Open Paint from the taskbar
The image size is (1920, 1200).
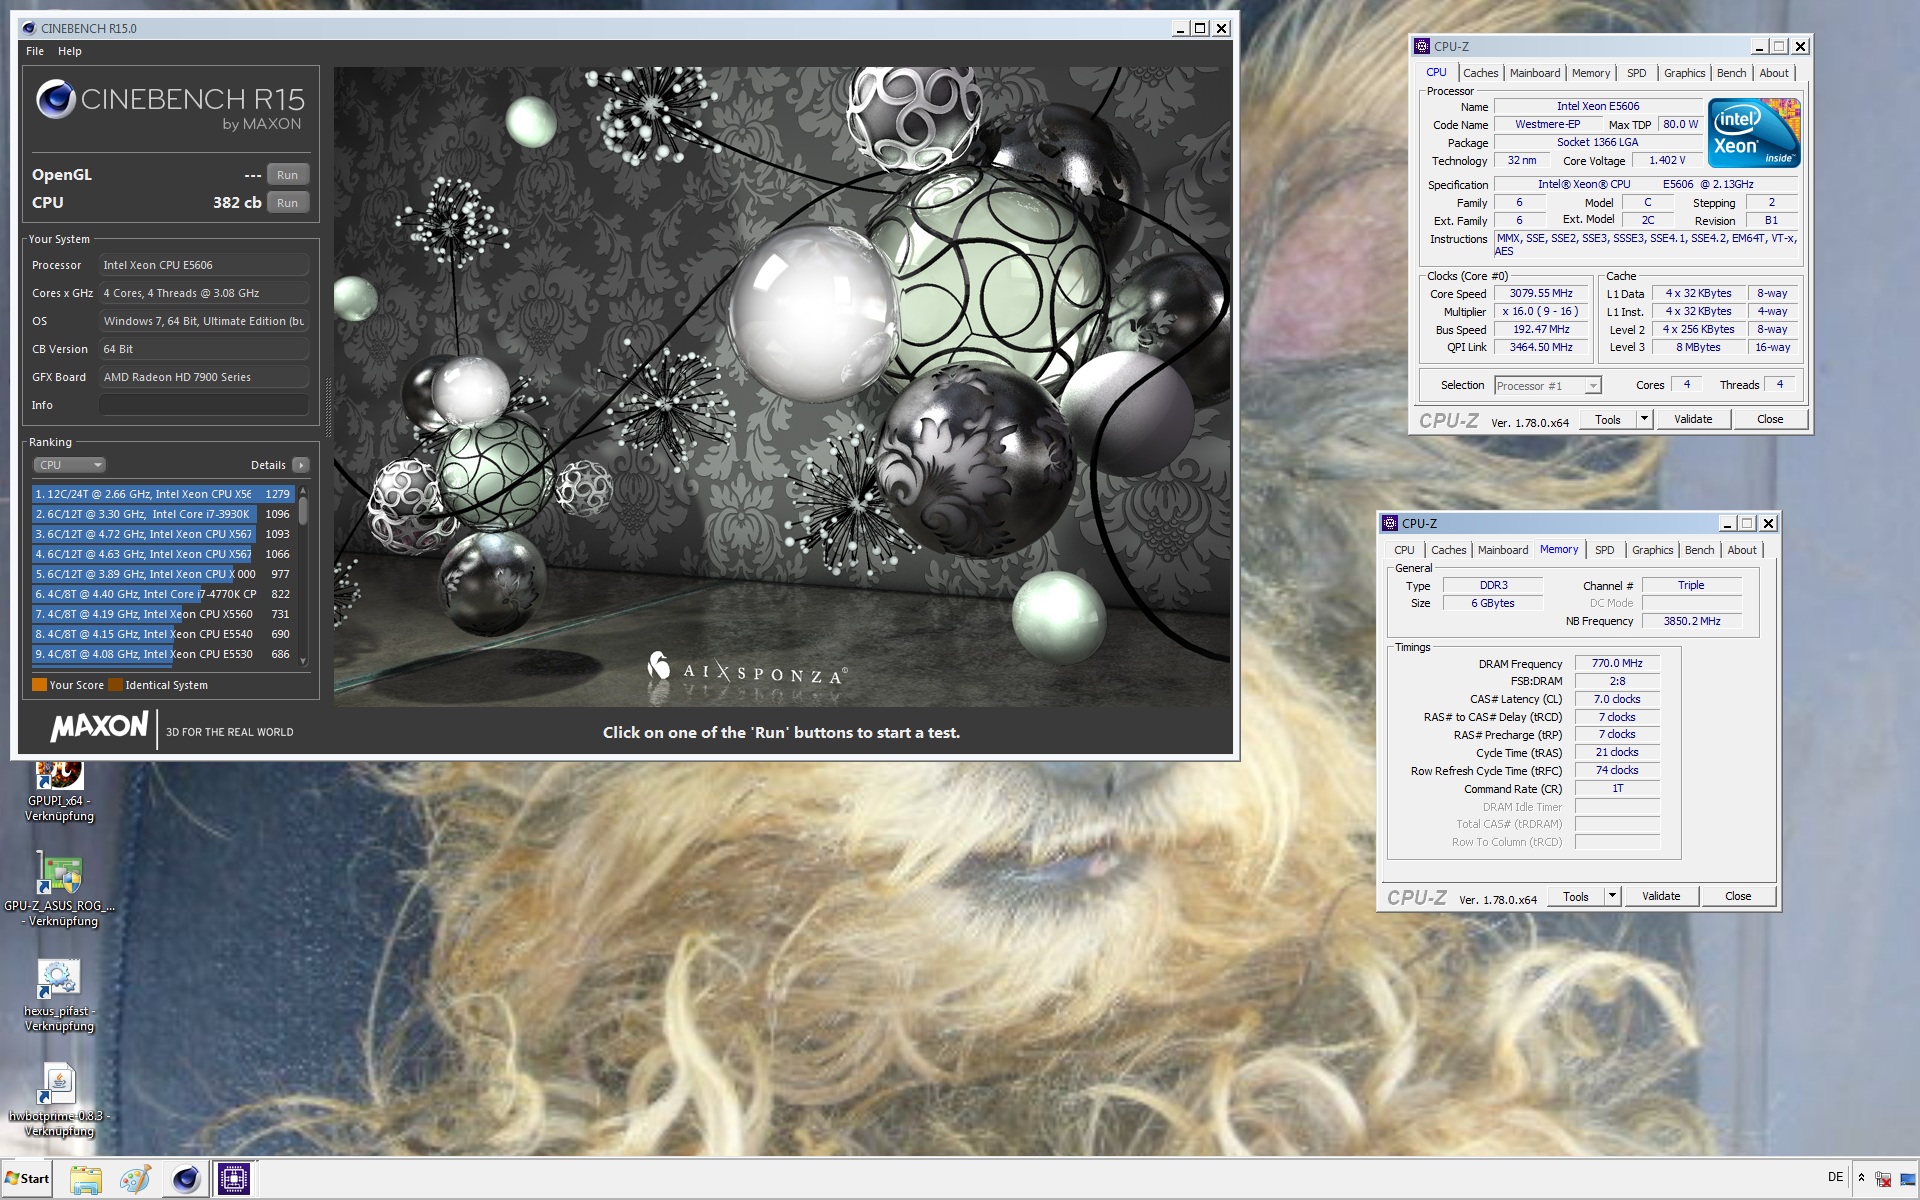135,1179
